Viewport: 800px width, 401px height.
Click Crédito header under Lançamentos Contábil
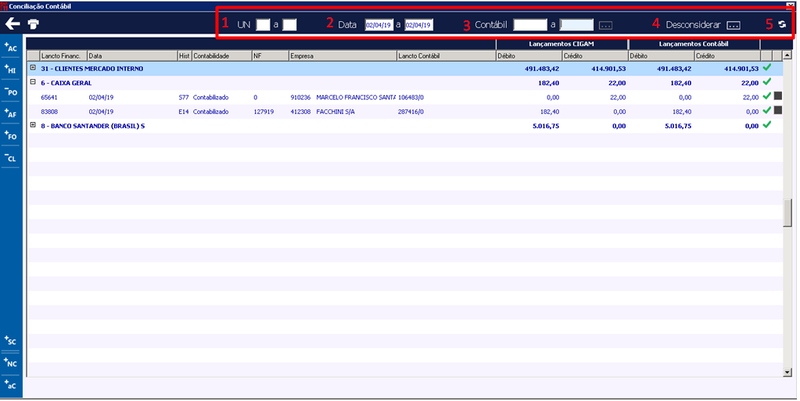pyautogui.click(x=727, y=56)
